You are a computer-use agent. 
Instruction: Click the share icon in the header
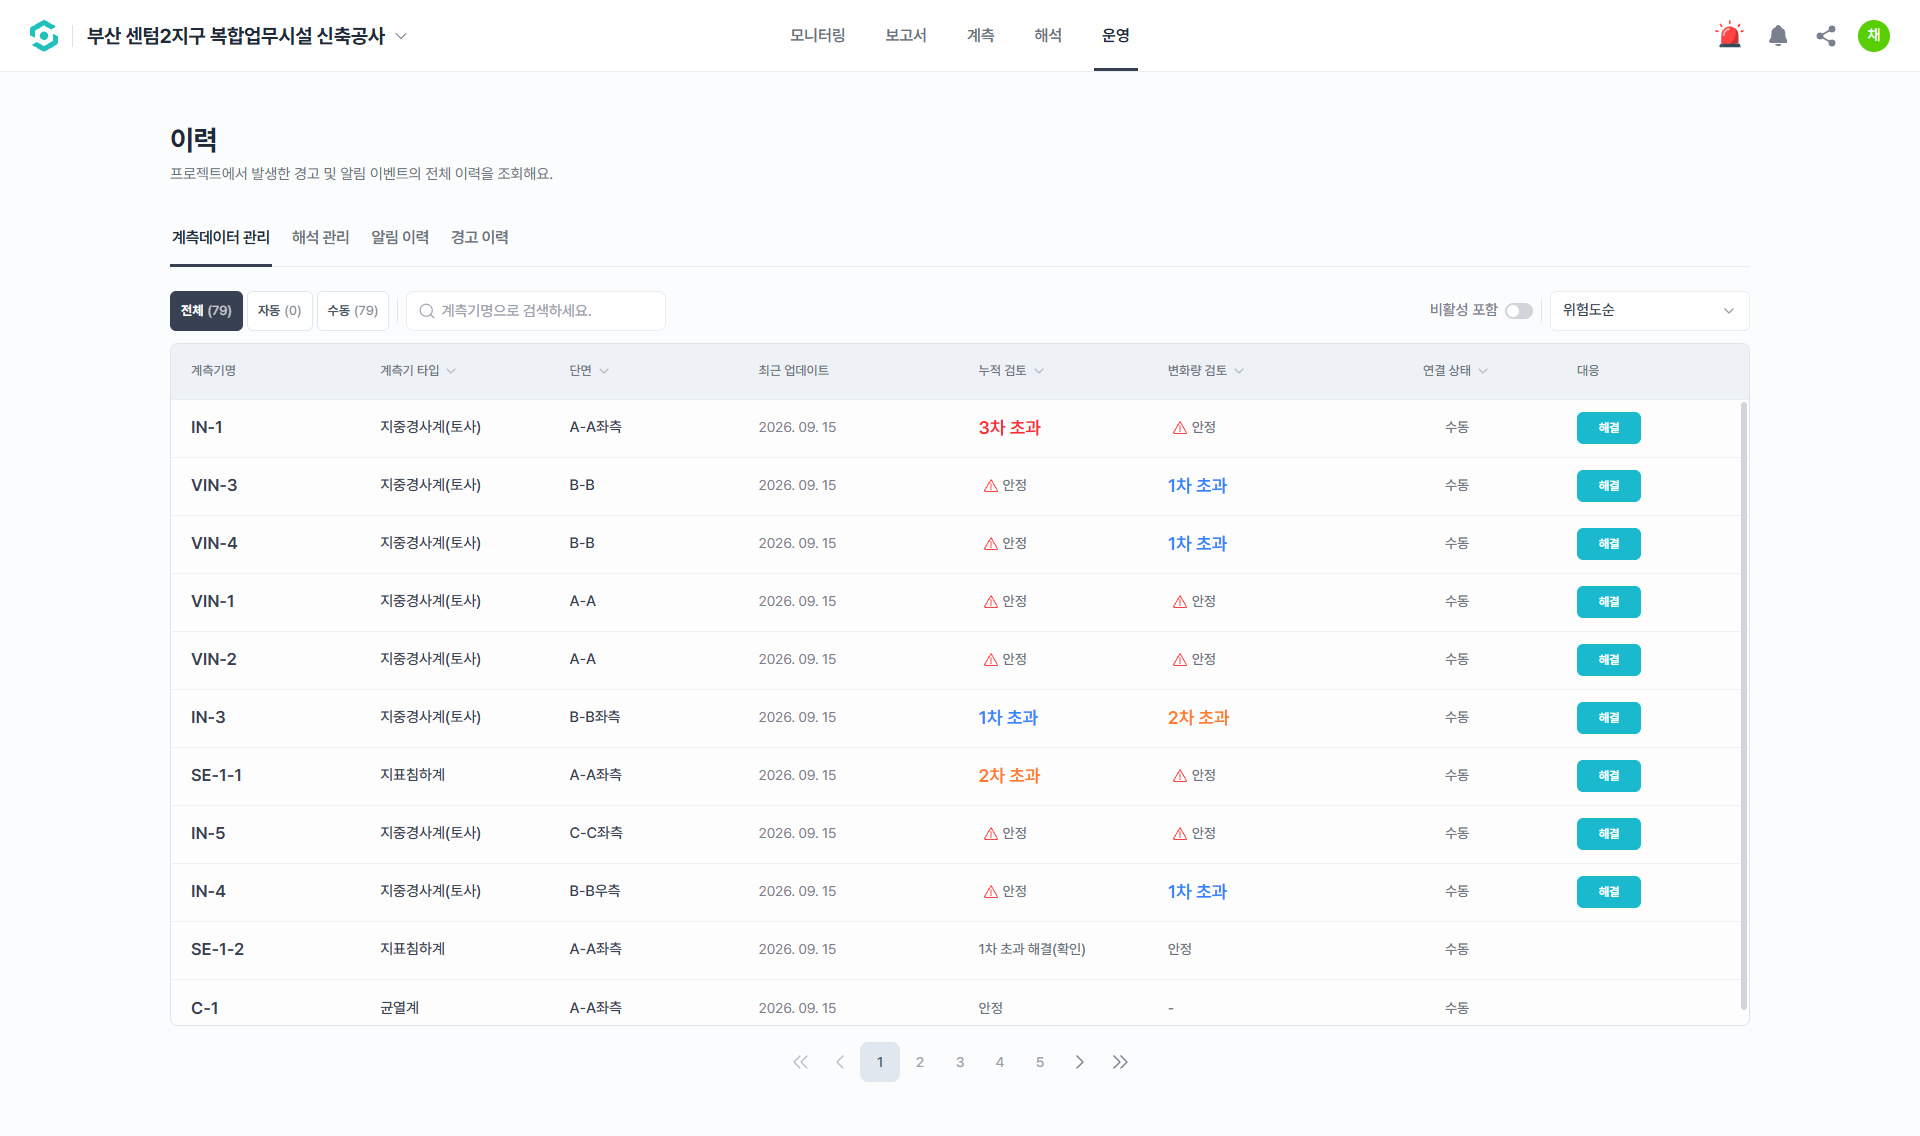pos(1826,36)
